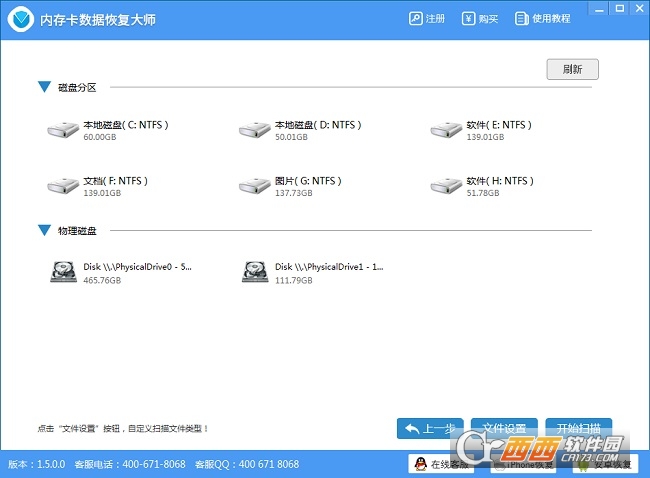Viewport: 650px width, 478px height.
Task: Open 在线客服 online support chat
Action: 441,464
